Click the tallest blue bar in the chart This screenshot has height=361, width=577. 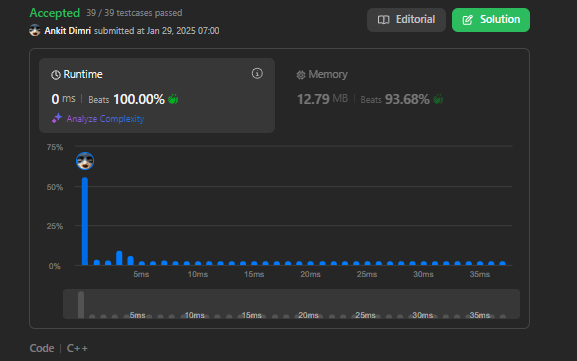click(x=85, y=221)
